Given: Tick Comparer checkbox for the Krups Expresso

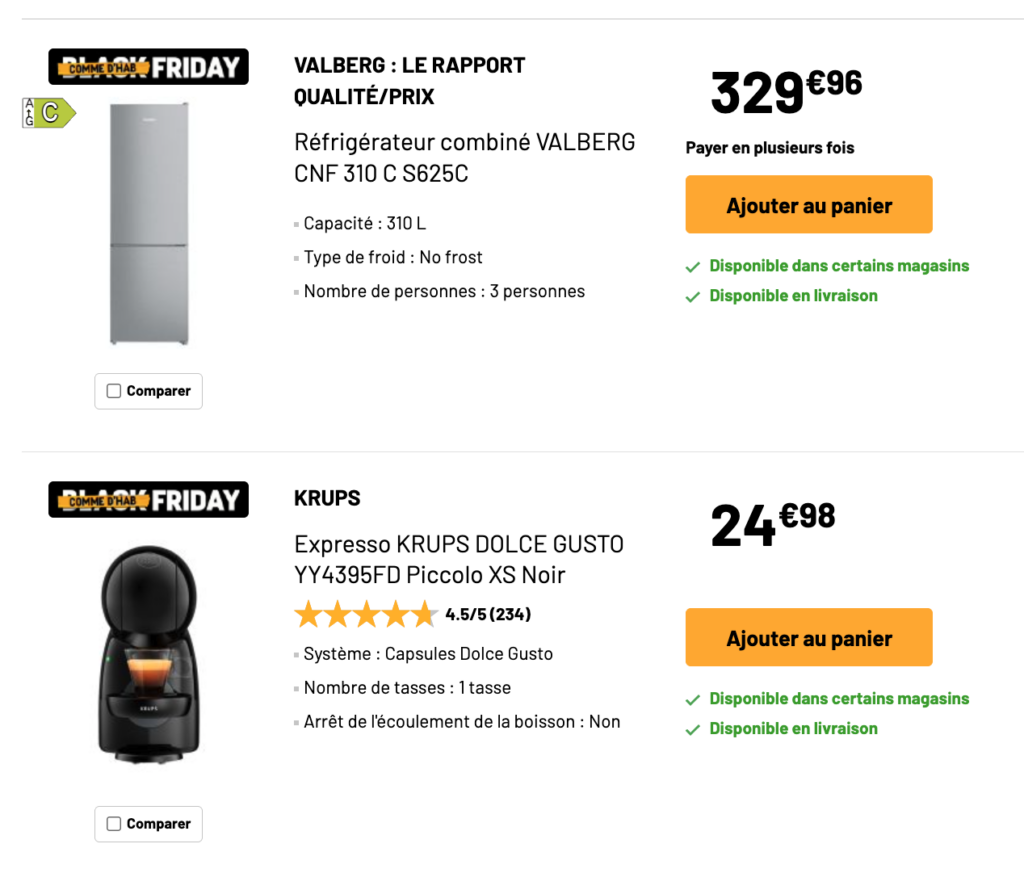Looking at the screenshot, I should click(114, 824).
